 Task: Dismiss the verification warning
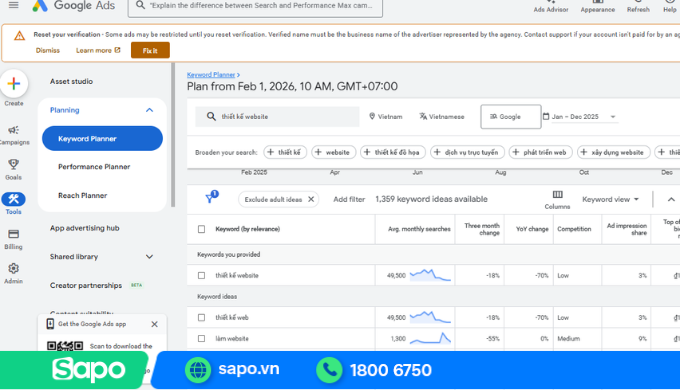(x=48, y=50)
